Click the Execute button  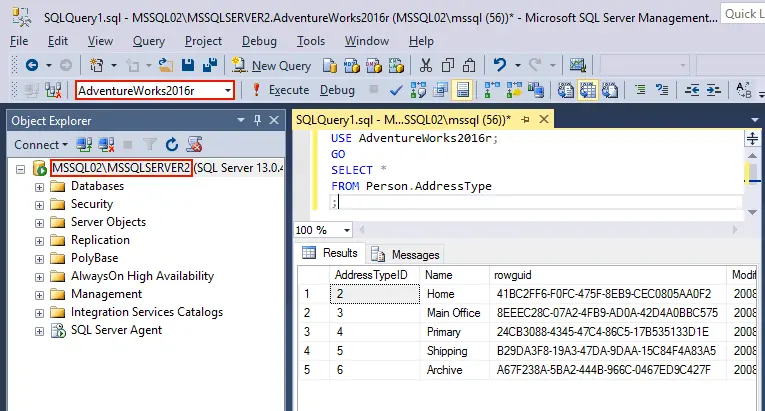pyautogui.click(x=281, y=90)
